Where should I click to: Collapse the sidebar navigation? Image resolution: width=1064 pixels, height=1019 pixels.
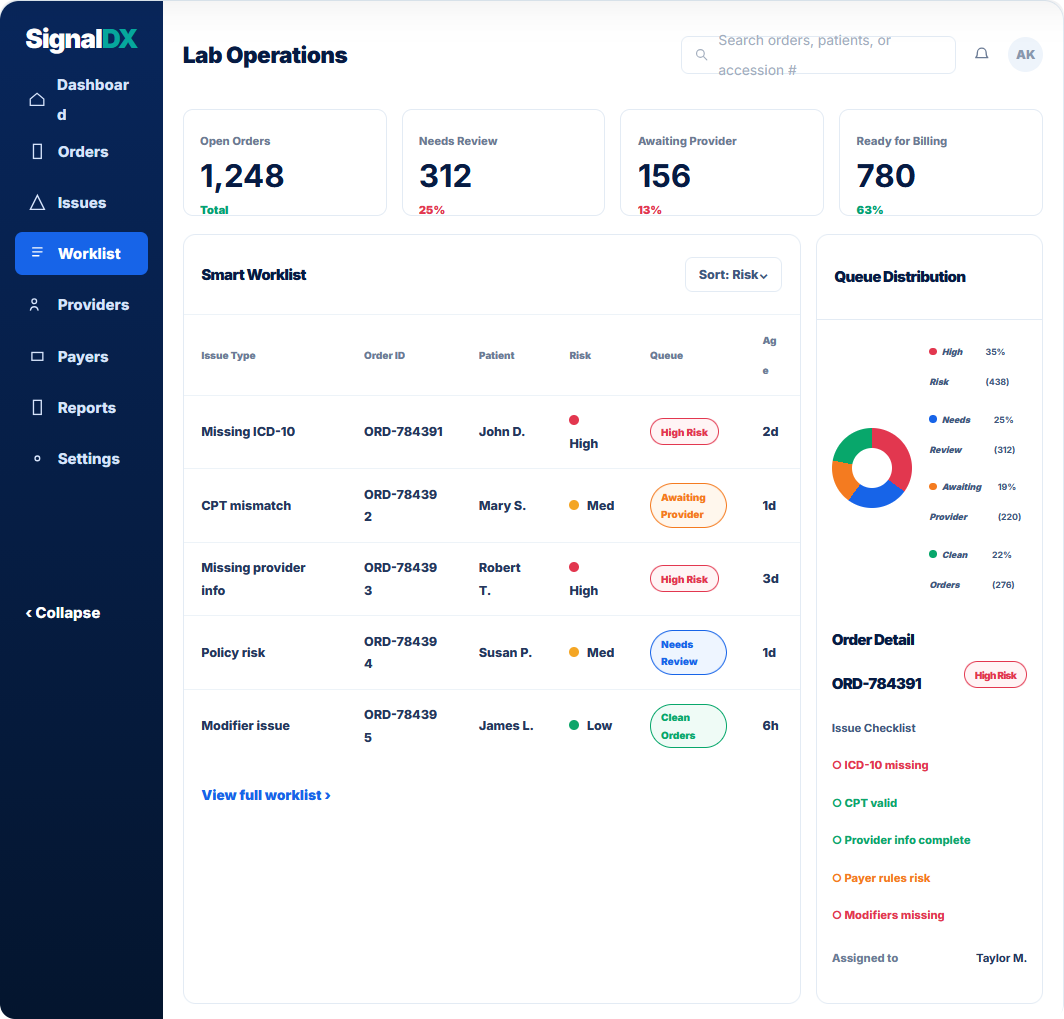click(62, 613)
